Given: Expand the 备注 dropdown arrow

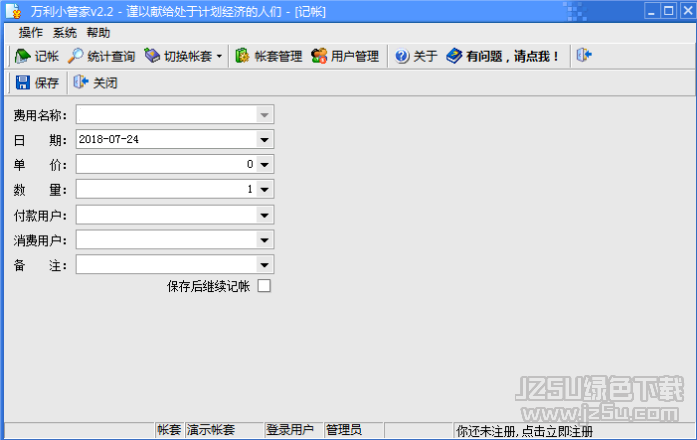Looking at the screenshot, I should 264,265.
